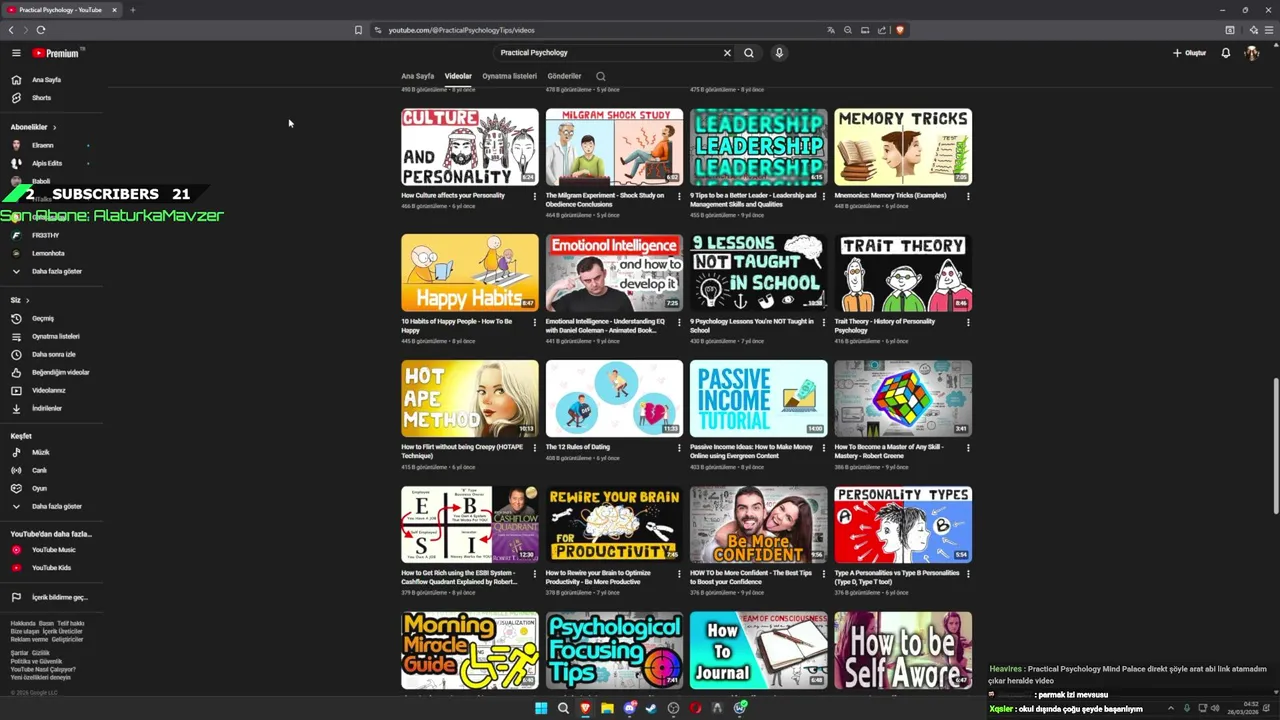1280x720 pixels.
Task: Open Passive Income Ideas video title
Action: pos(751,452)
